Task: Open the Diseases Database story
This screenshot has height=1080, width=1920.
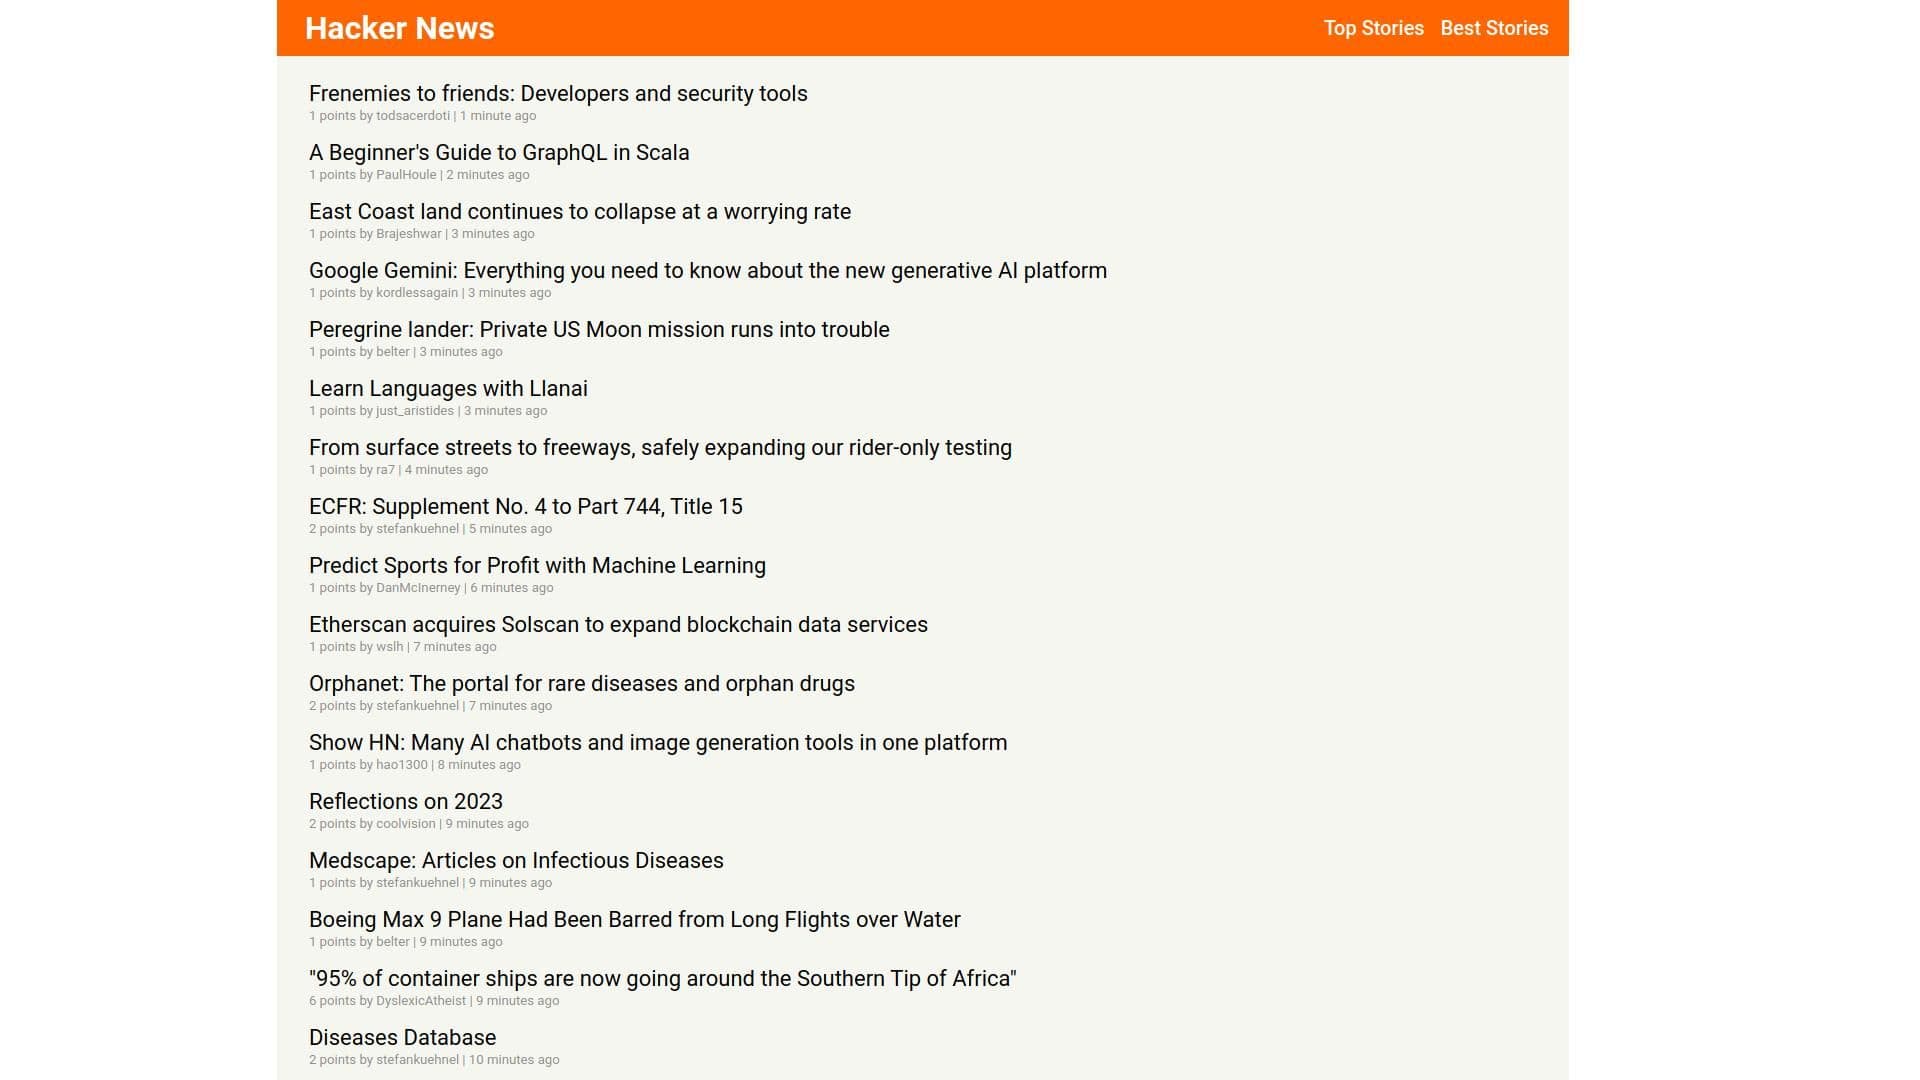Action: [402, 1037]
